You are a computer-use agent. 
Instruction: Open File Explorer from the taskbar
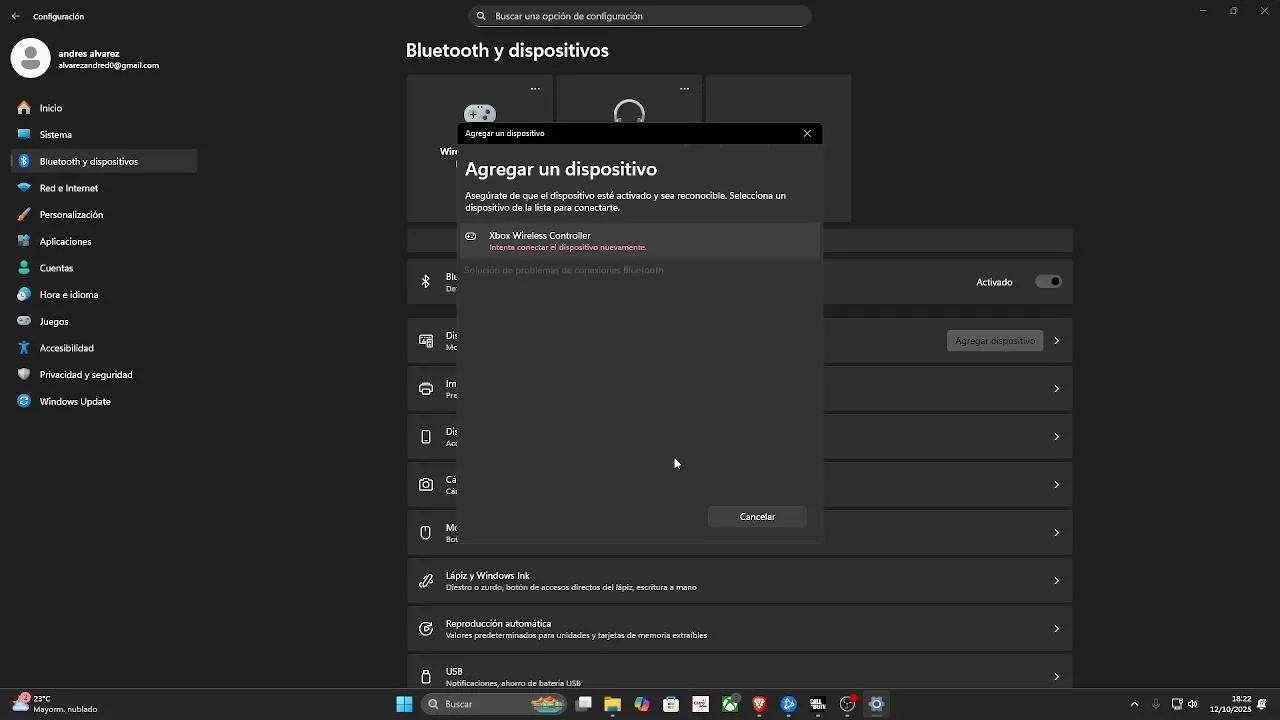point(613,704)
